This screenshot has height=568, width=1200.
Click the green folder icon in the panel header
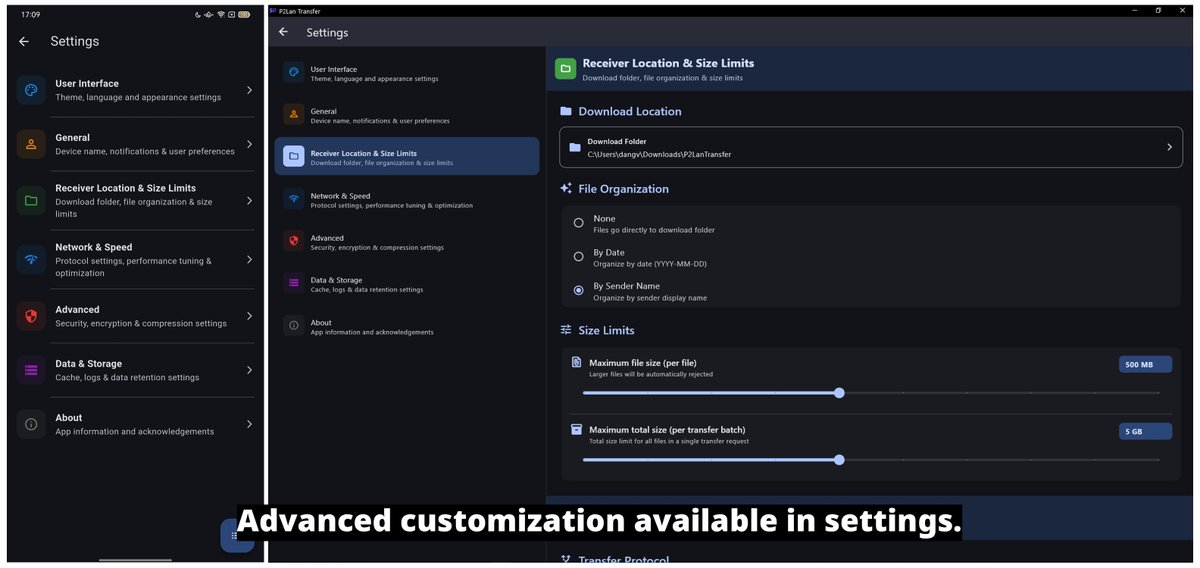[x=565, y=68]
